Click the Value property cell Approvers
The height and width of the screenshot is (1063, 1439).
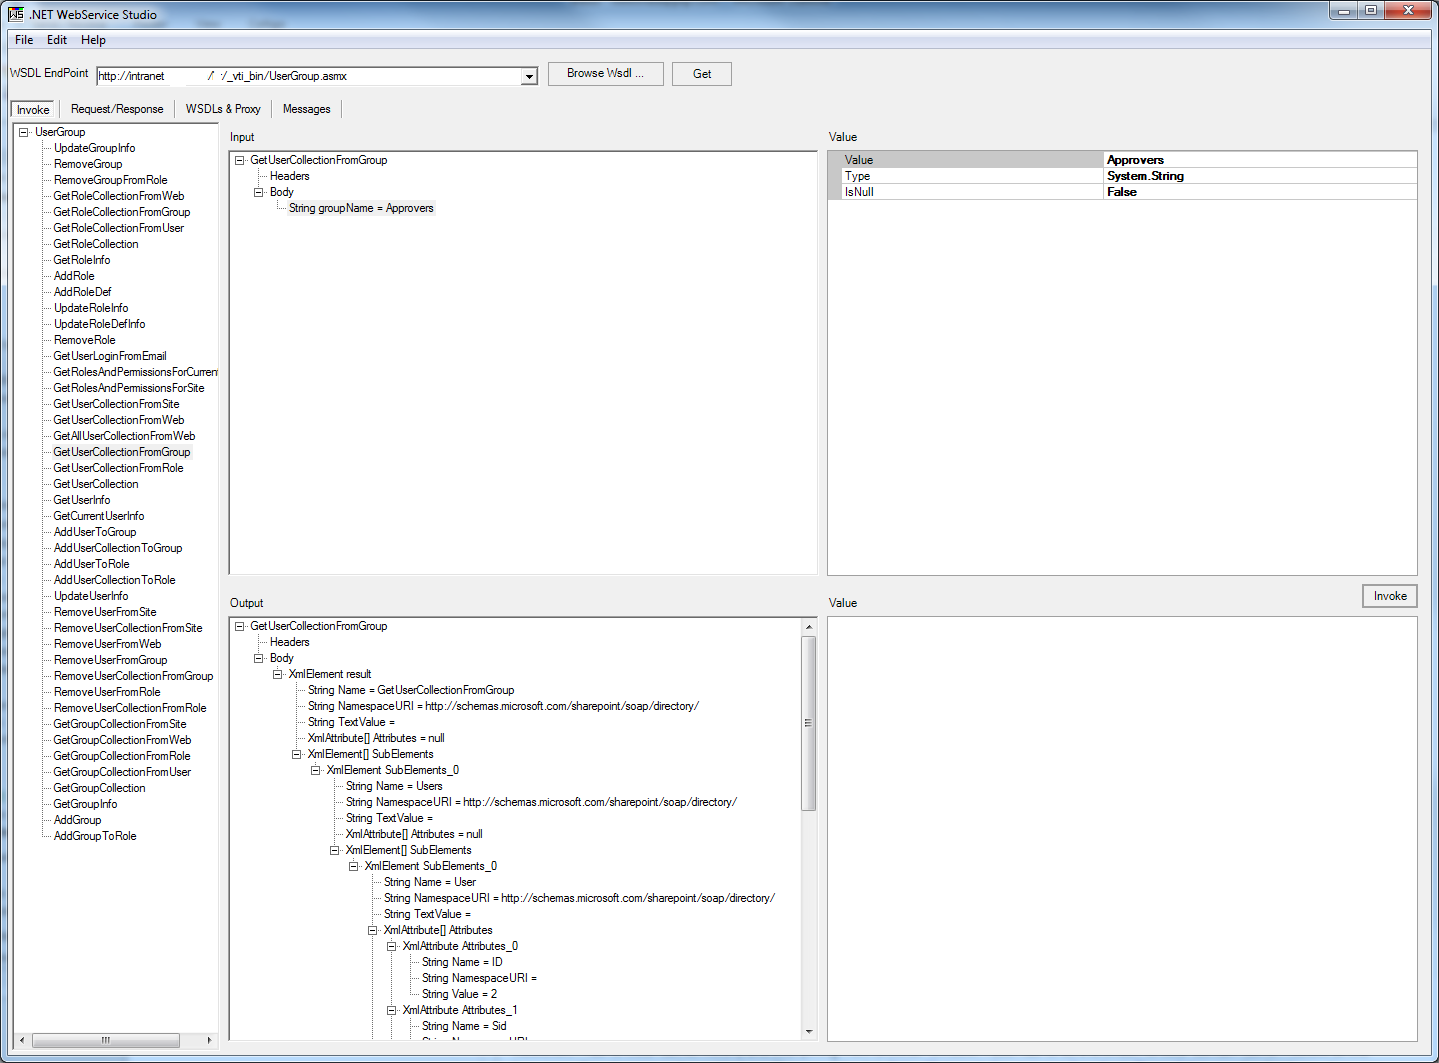click(1260, 160)
